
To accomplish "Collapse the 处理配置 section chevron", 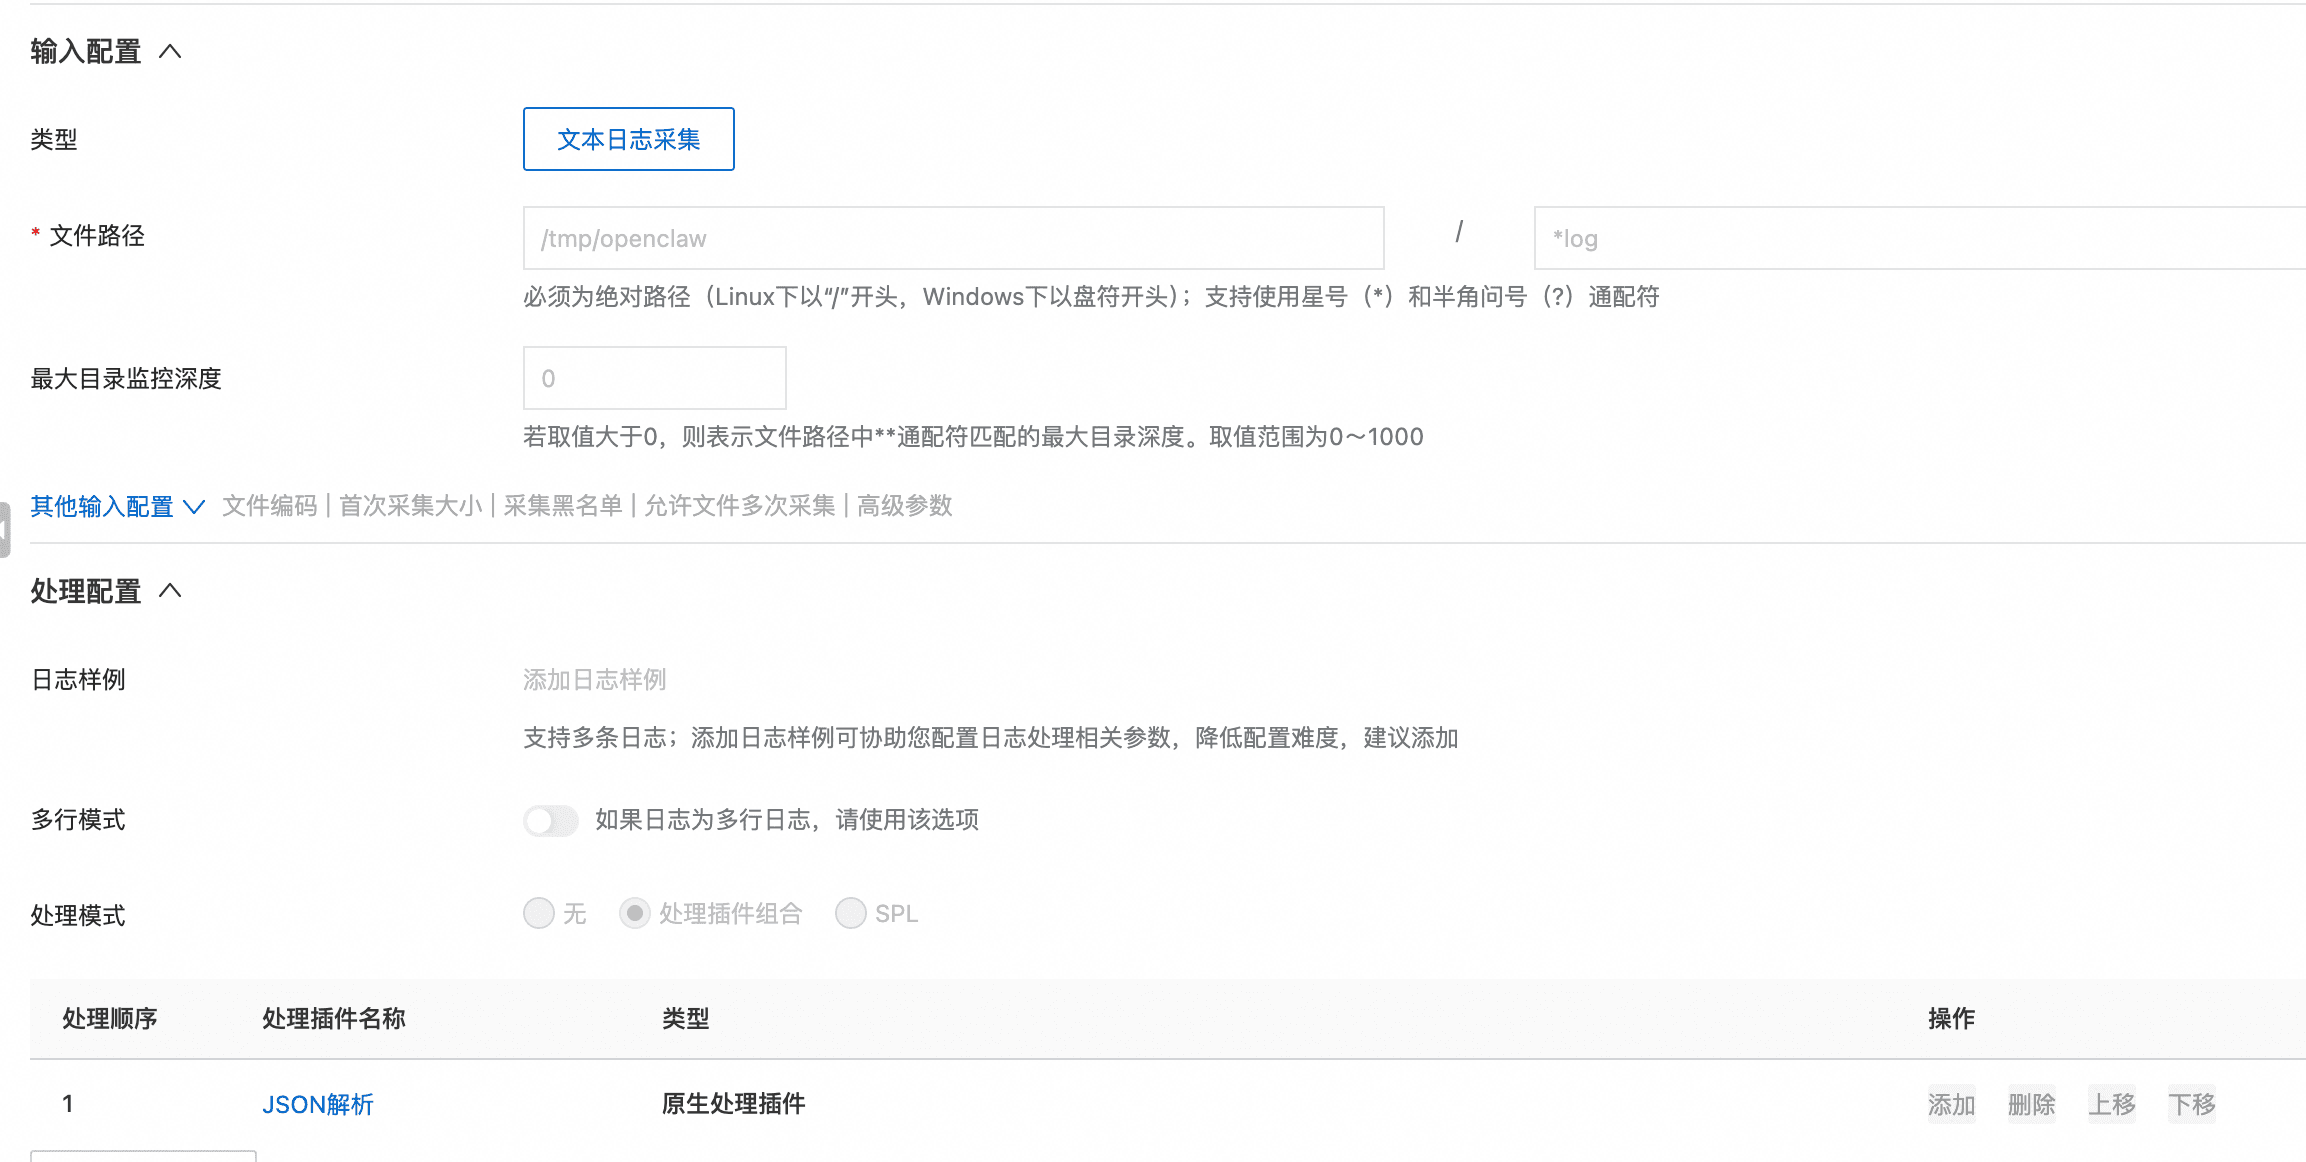I will 170,591.
